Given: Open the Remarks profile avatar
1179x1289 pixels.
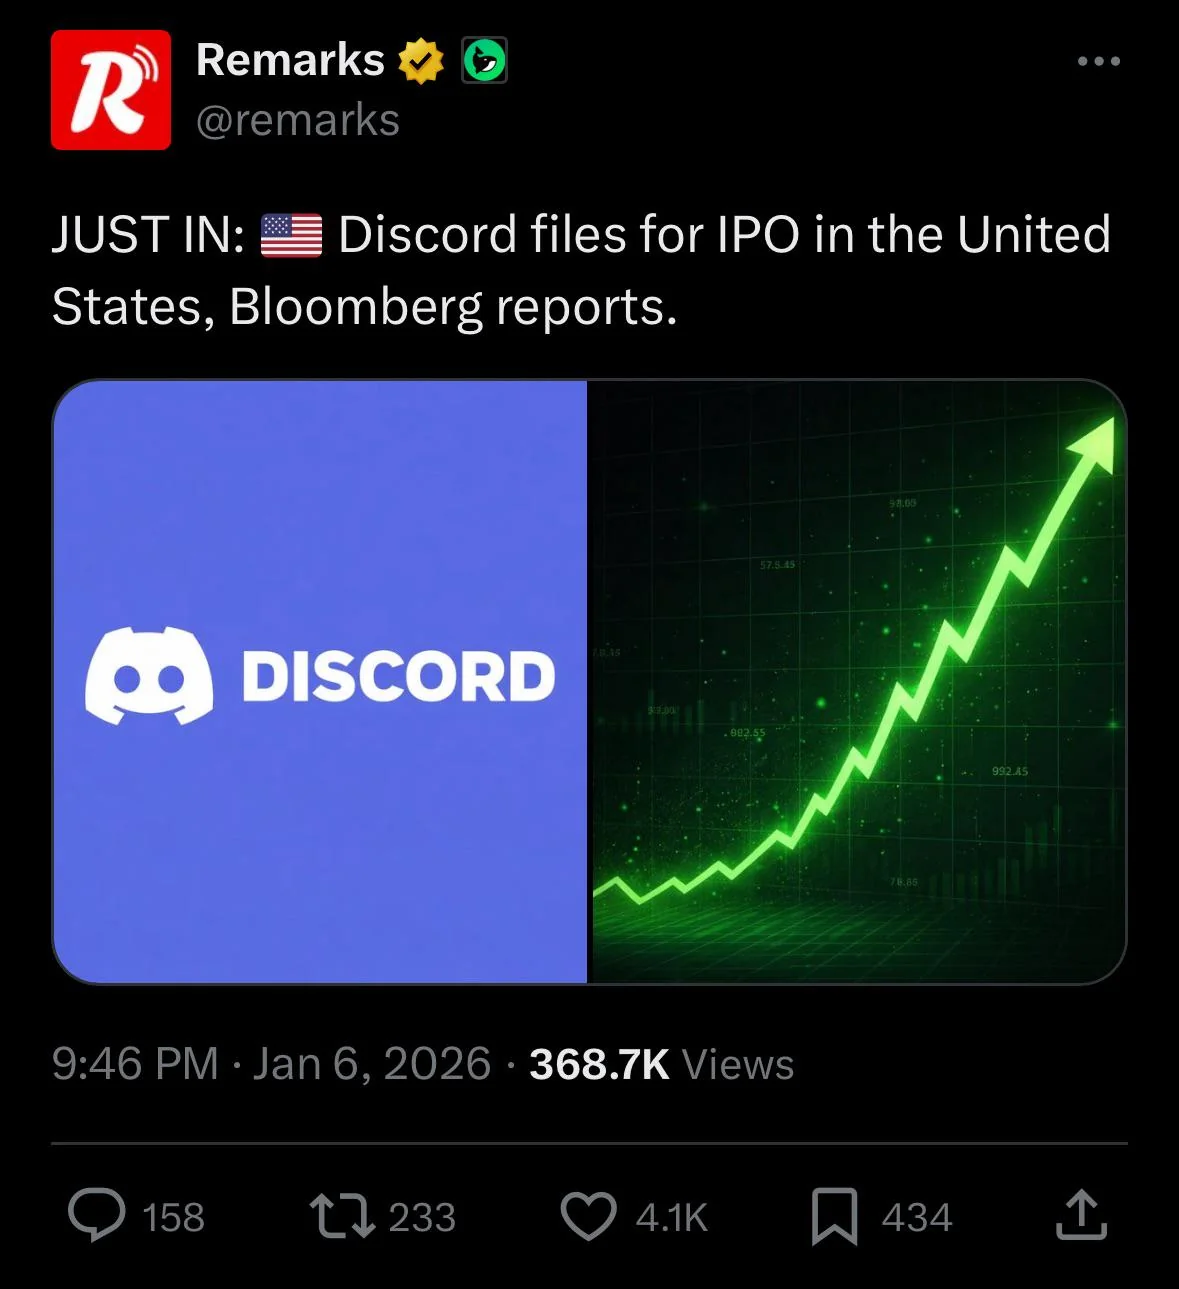Looking at the screenshot, I should (x=111, y=90).
